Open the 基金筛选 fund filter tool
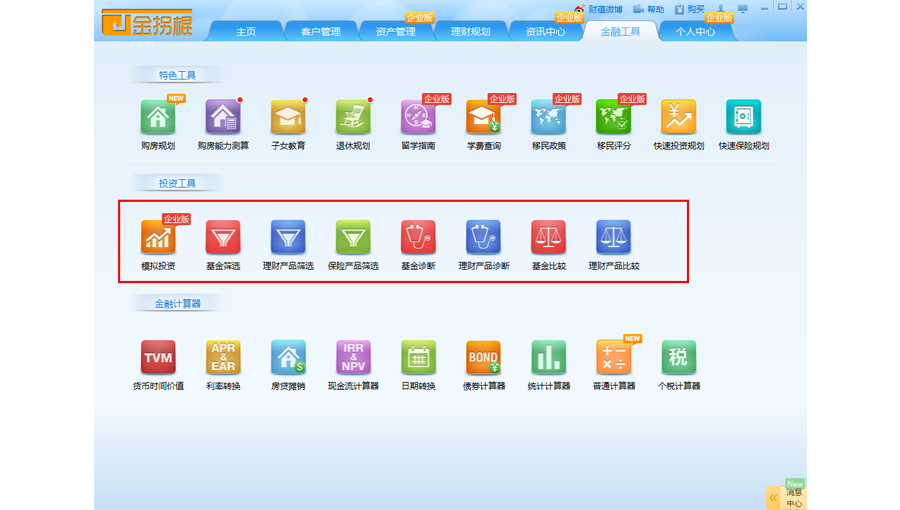Screen dimensions: 900x510 click(223, 238)
